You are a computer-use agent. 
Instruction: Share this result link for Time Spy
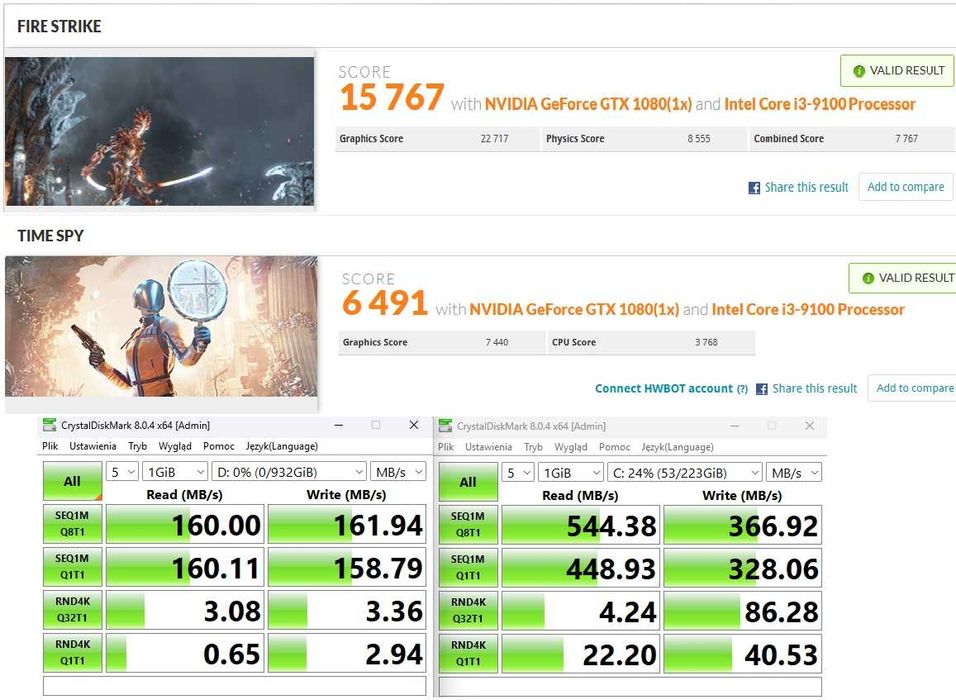[815, 388]
